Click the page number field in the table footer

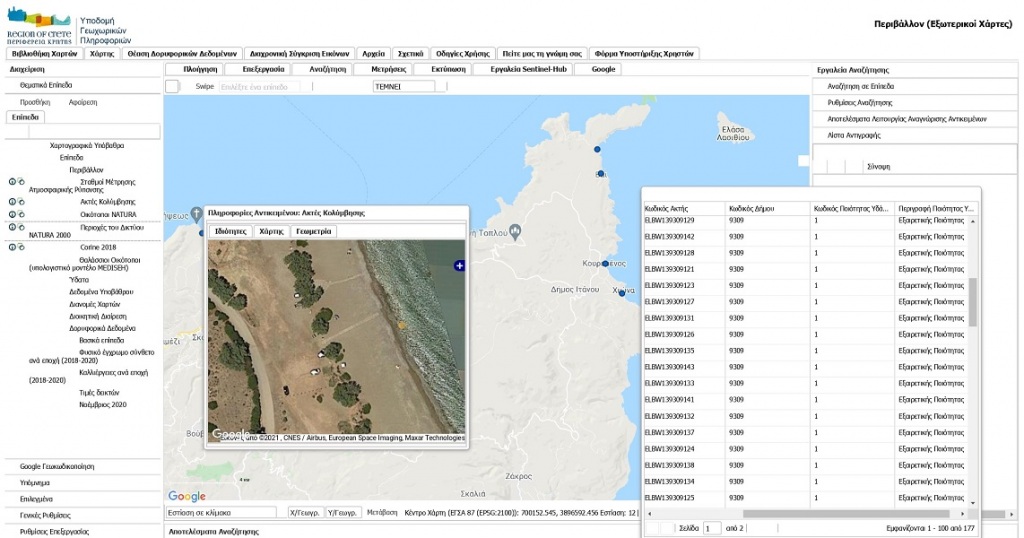tap(711, 527)
